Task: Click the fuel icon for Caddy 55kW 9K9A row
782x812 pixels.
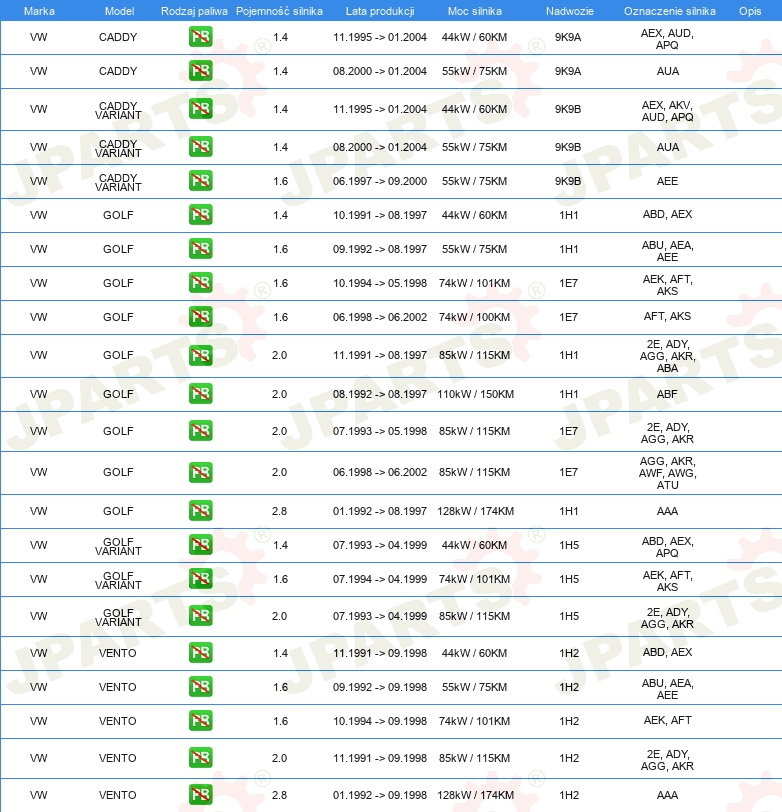Action: coord(200,71)
